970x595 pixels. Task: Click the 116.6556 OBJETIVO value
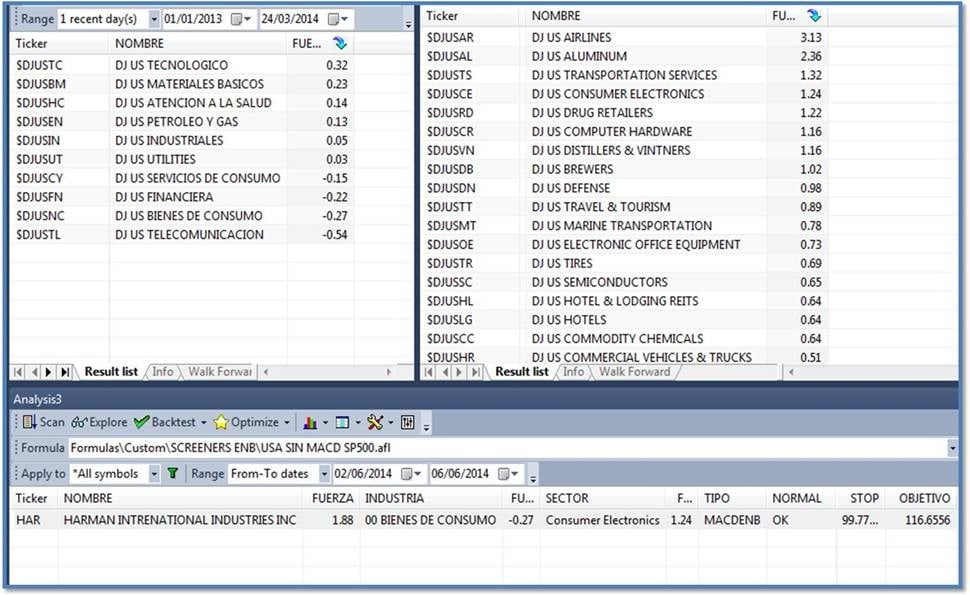pyautogui.click(x=927, y=520)
